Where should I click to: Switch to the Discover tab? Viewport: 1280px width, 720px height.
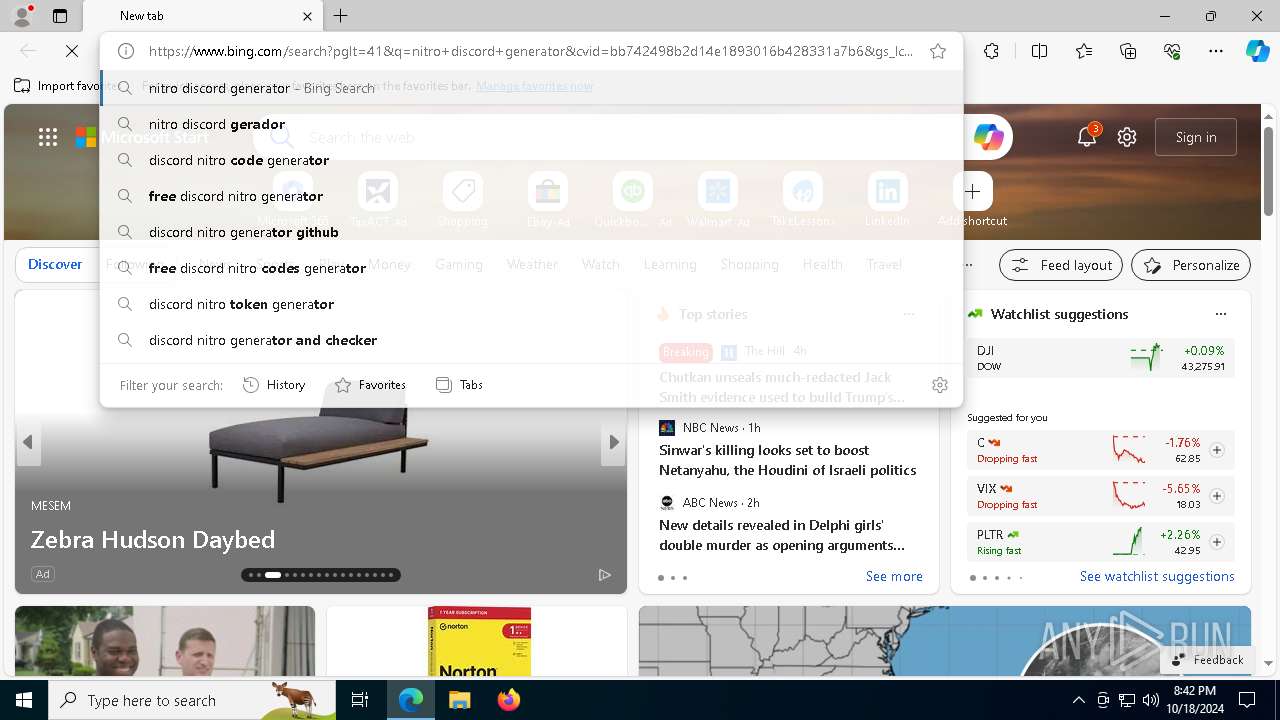pyautogui.click(x=55, y=264)
